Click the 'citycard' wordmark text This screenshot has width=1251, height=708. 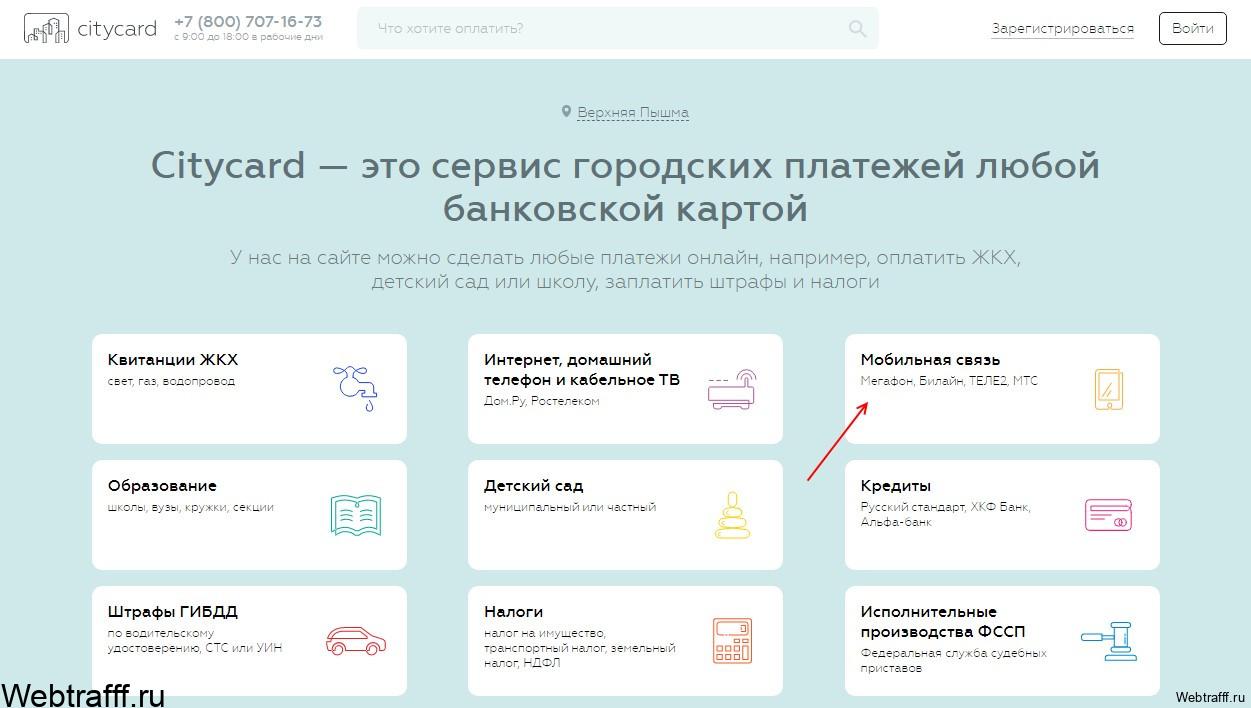[x=117, y=29]
